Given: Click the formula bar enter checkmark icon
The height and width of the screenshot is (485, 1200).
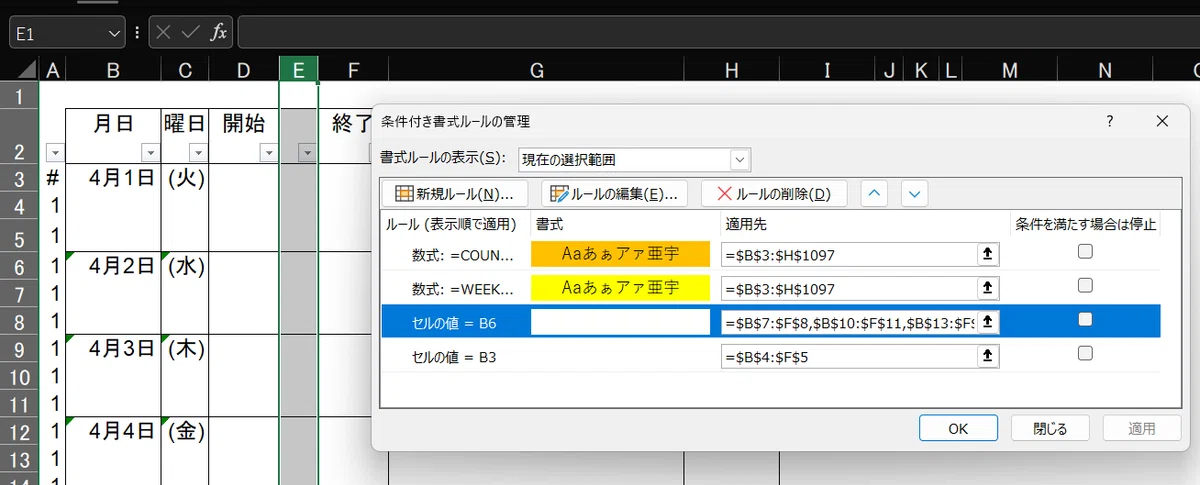Looking at the screenshot, I should click(x=192, y=33).
